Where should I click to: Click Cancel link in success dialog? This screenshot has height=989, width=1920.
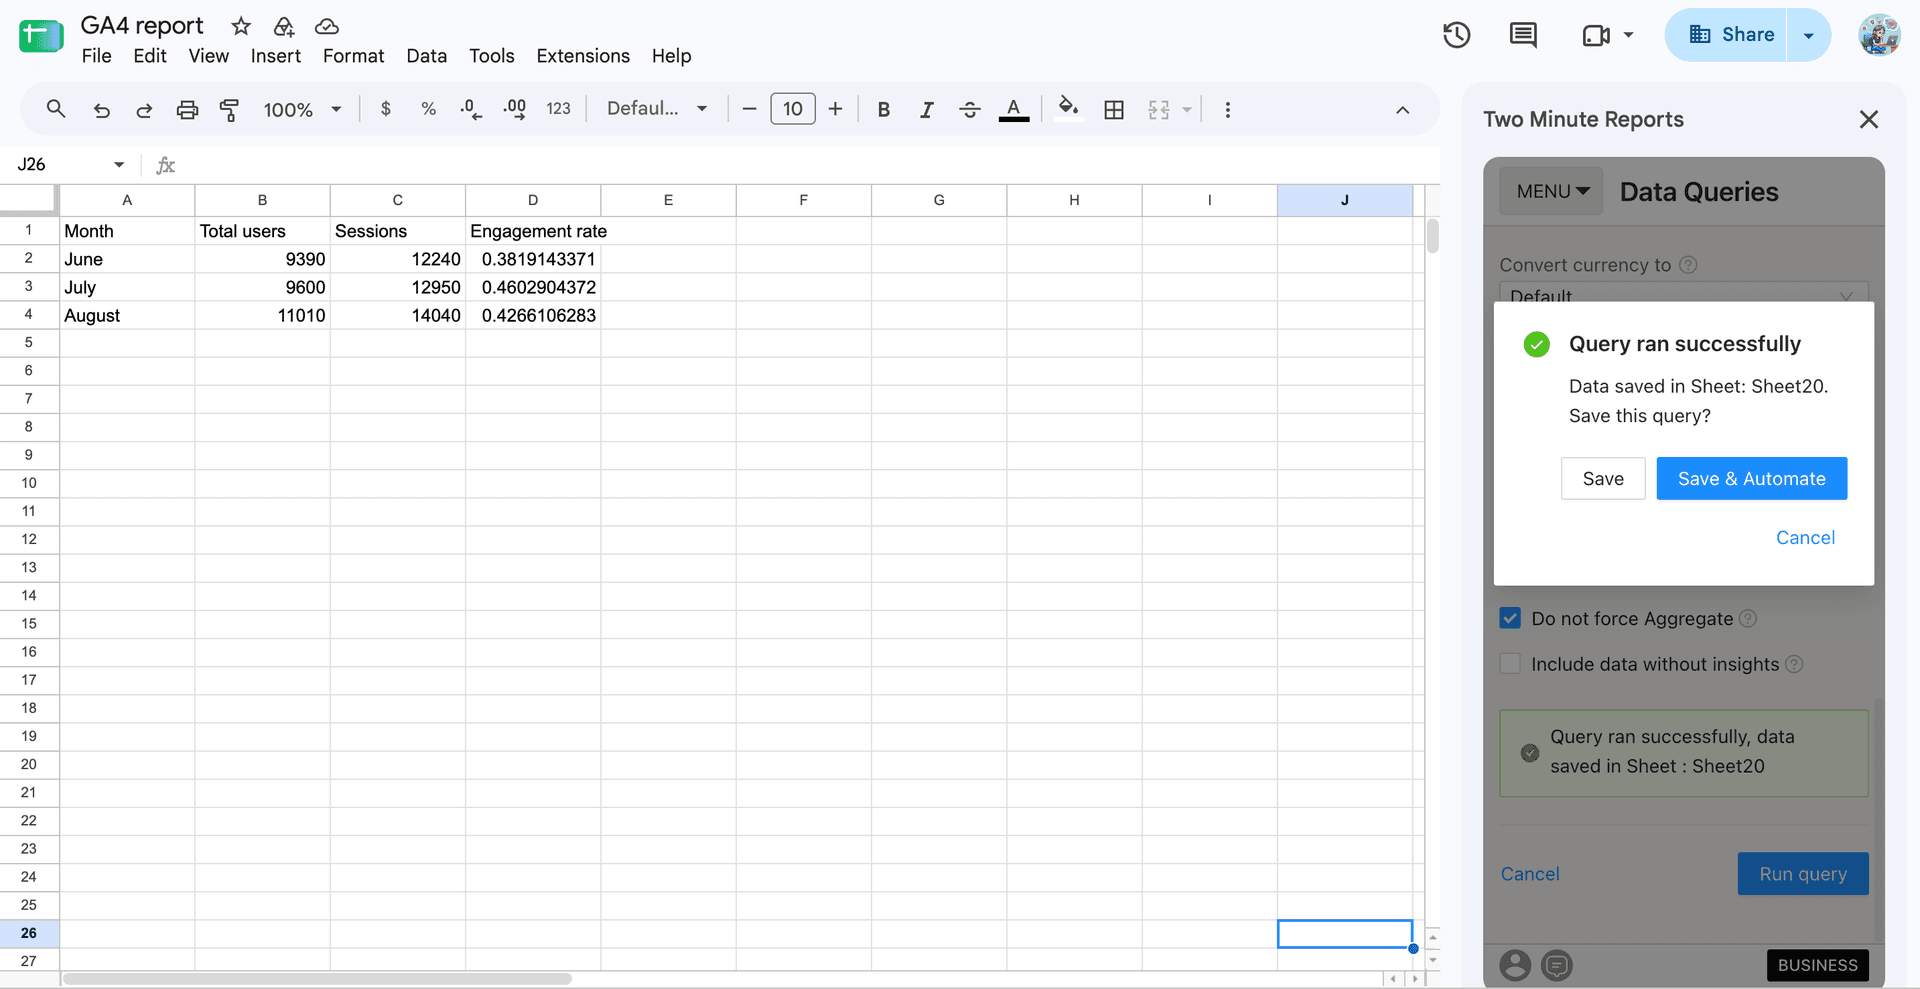click(x=1805, y=537)
